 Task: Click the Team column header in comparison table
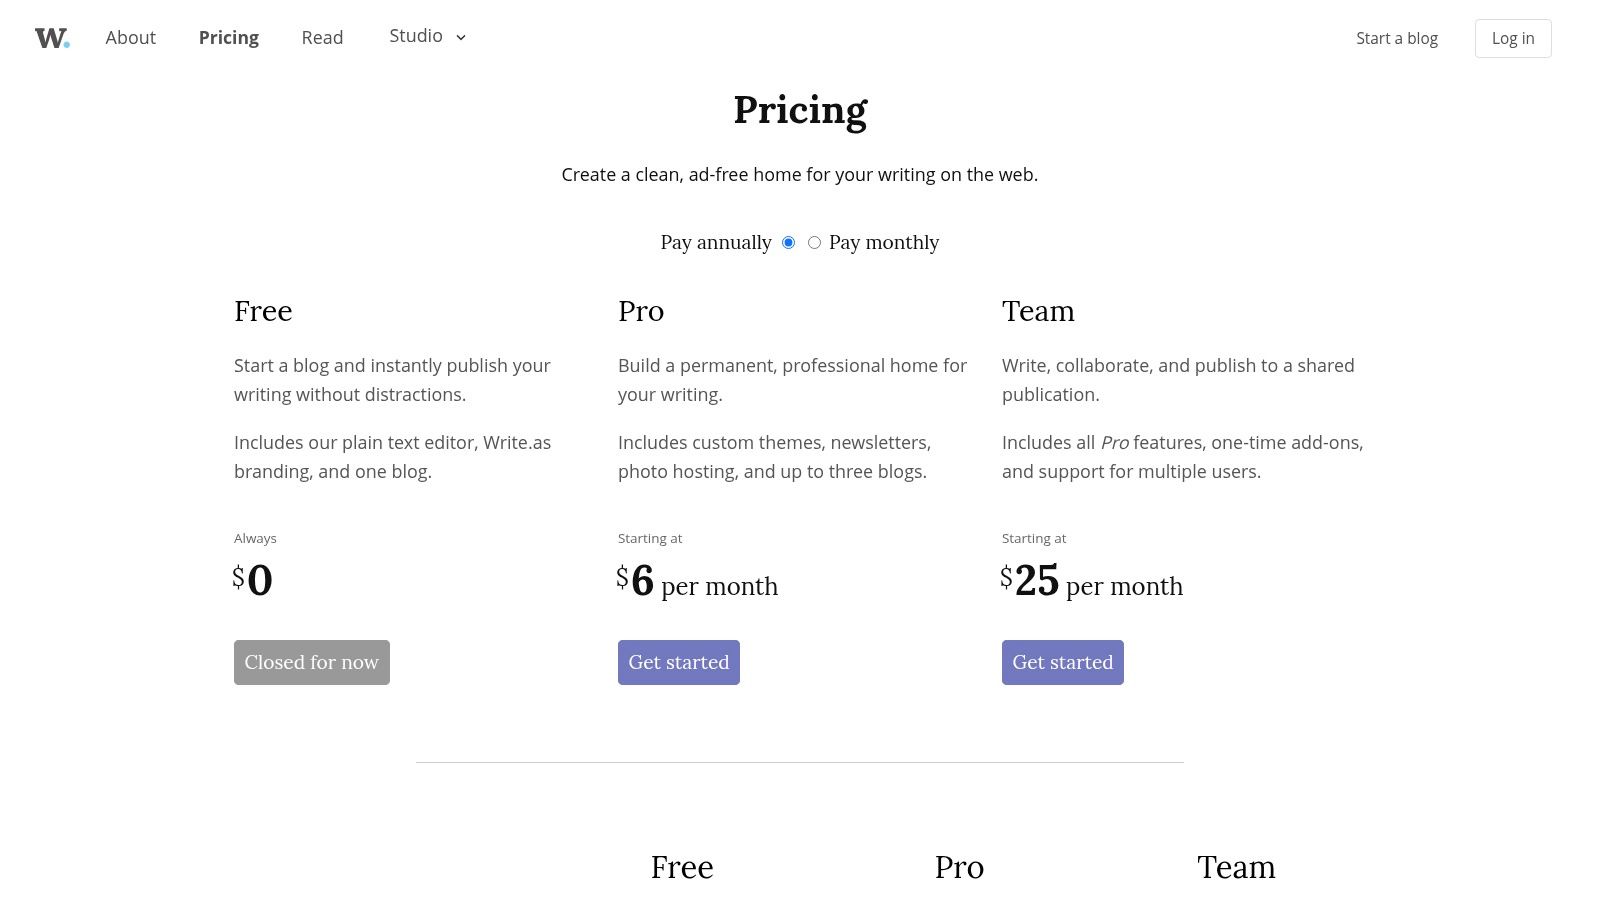[1236, 867]
